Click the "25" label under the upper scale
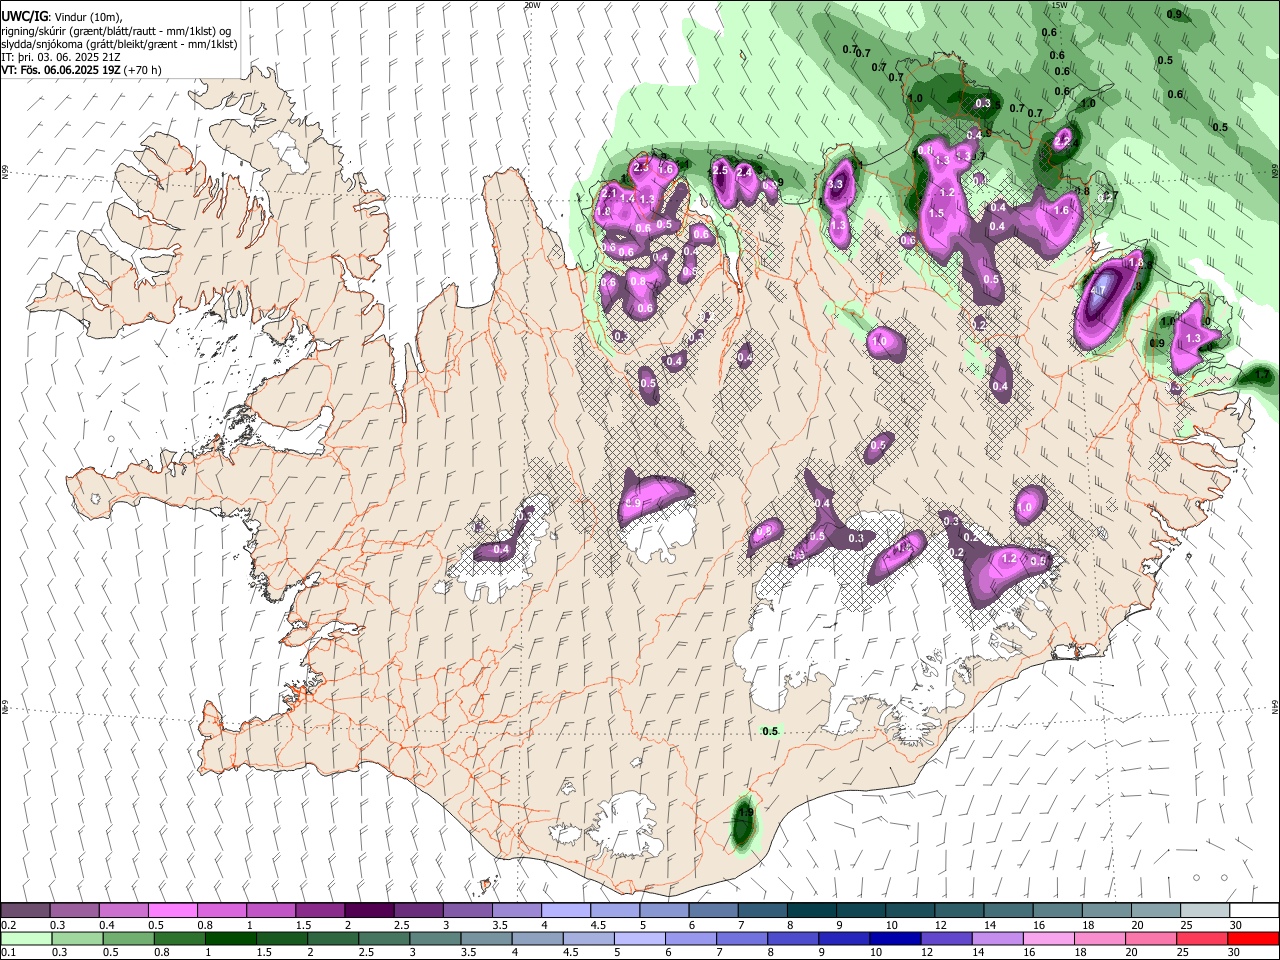 1186,925
